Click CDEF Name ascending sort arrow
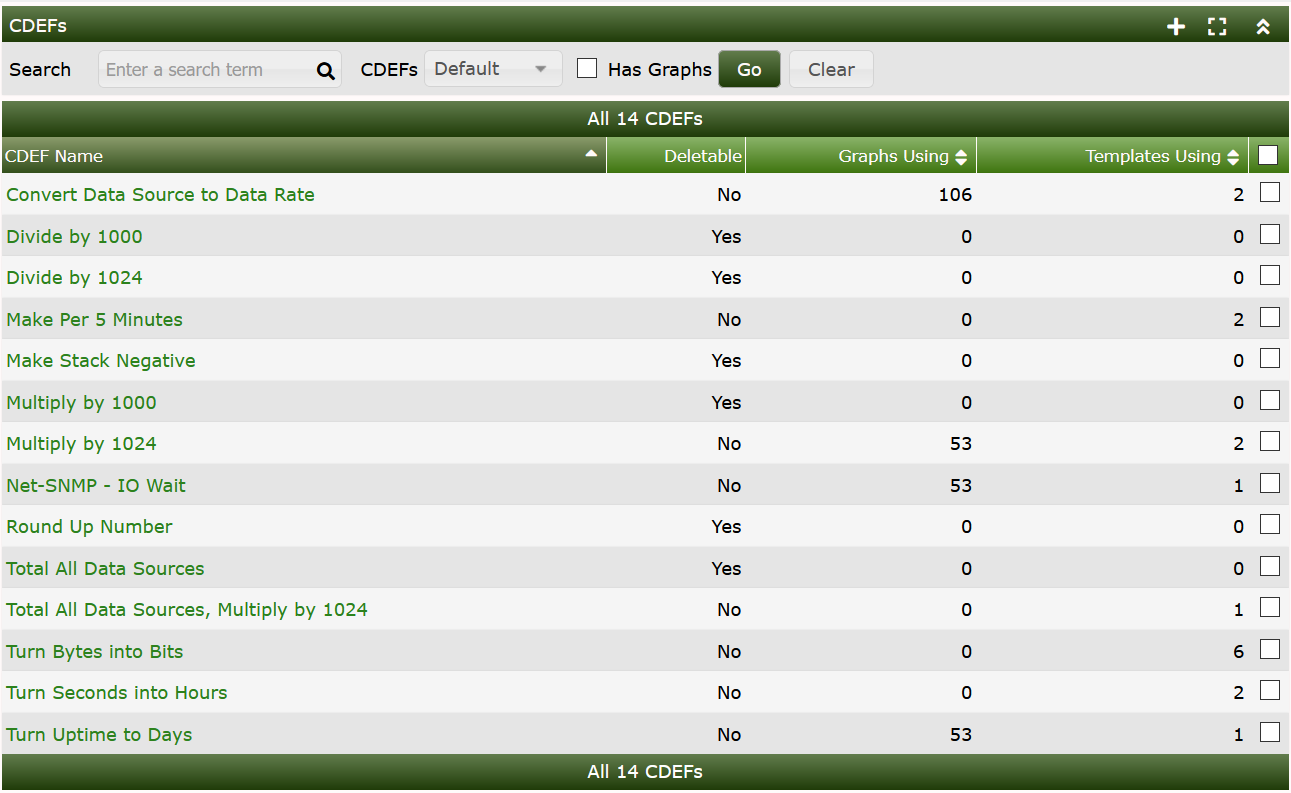The height and width of the screenshot is (793, 1291). pos(591,154)
